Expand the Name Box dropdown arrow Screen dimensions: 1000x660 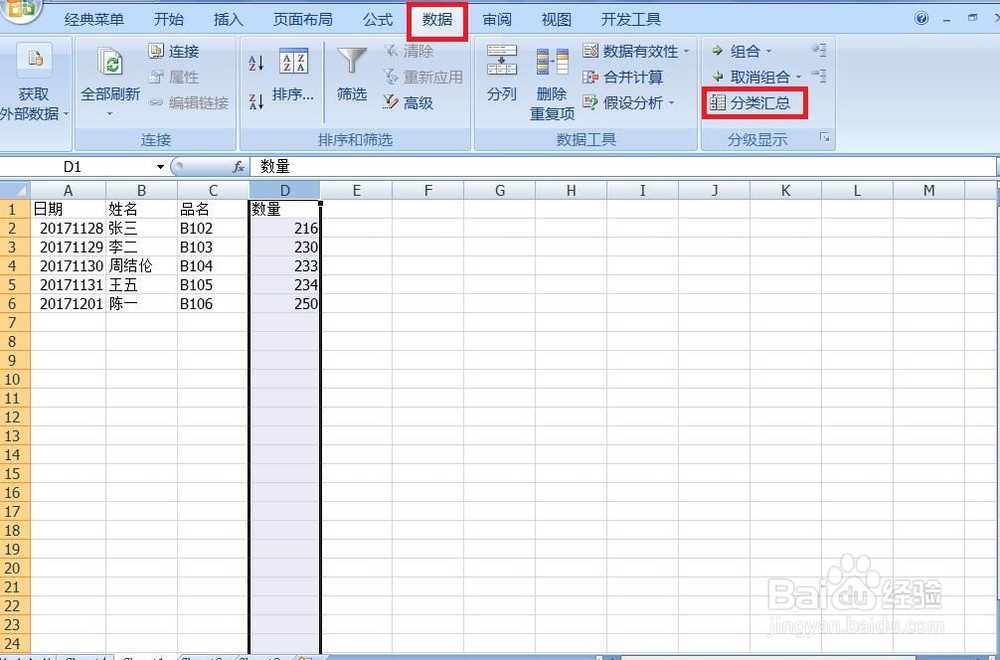tap(160, 167)
